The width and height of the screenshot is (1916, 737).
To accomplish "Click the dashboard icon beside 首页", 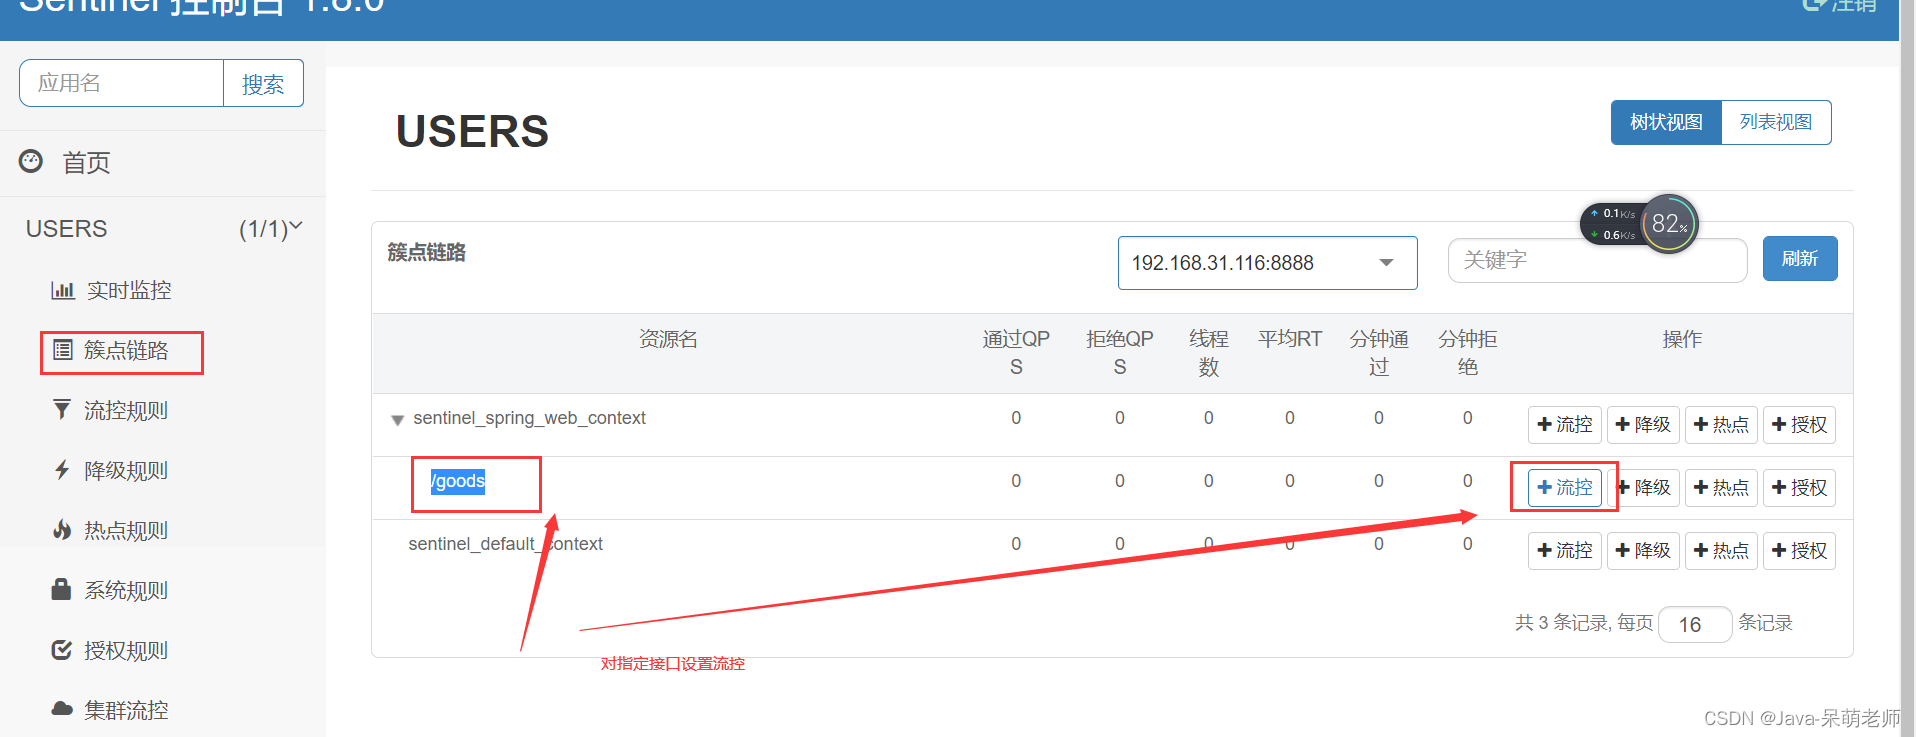I will [31, 161].
